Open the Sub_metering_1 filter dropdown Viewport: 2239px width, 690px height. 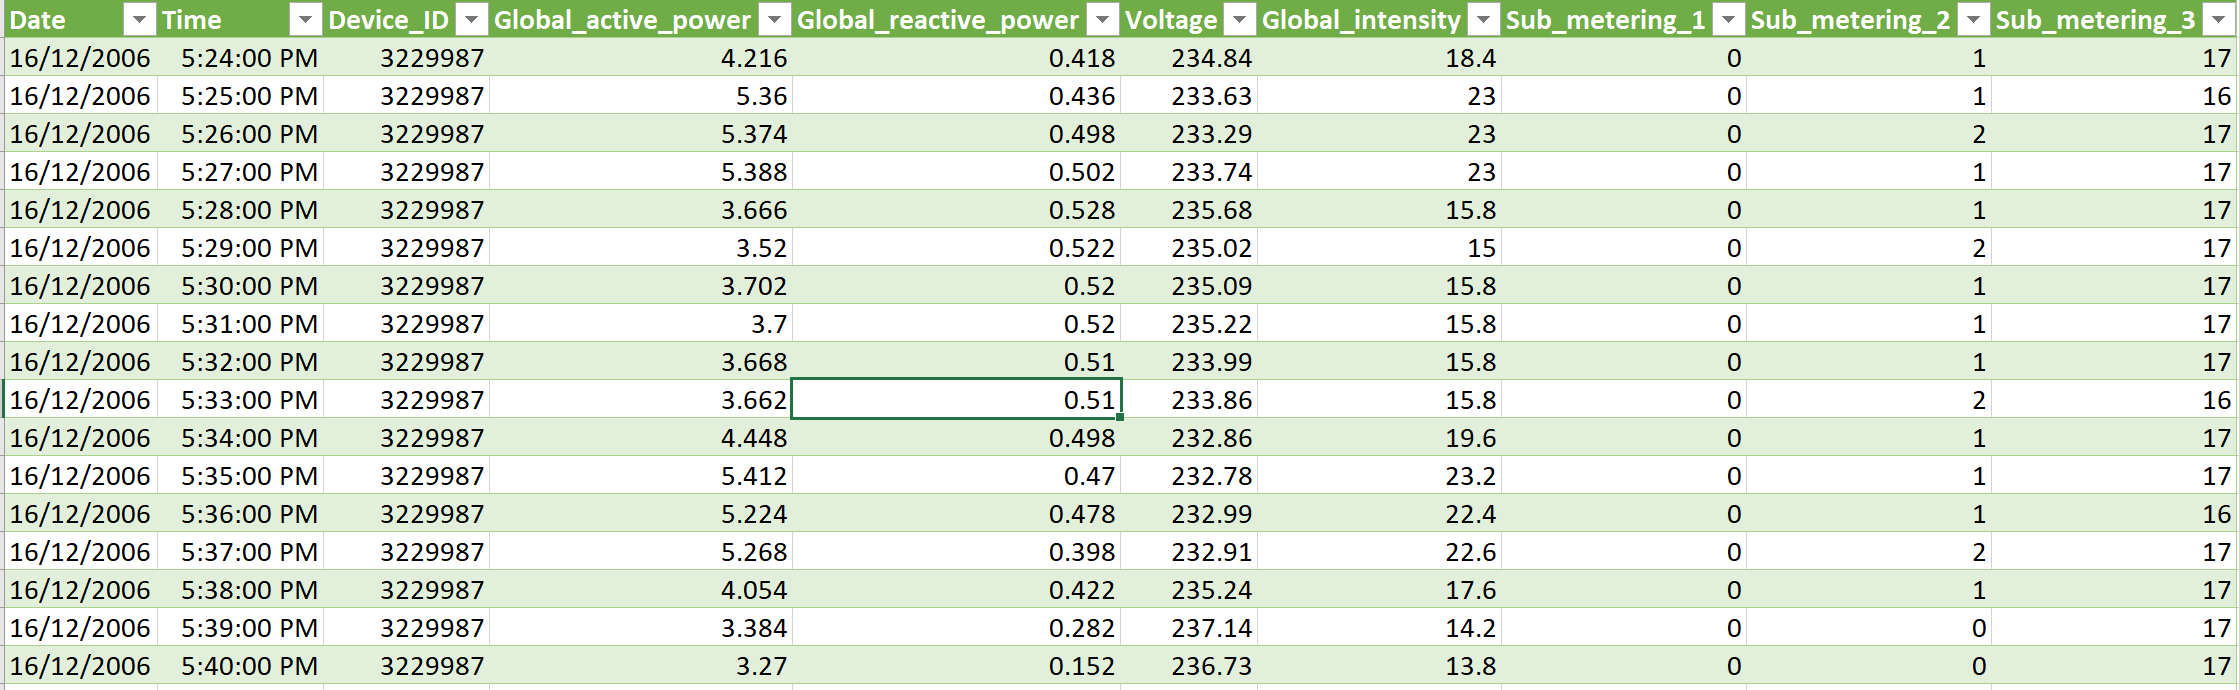1728,20
